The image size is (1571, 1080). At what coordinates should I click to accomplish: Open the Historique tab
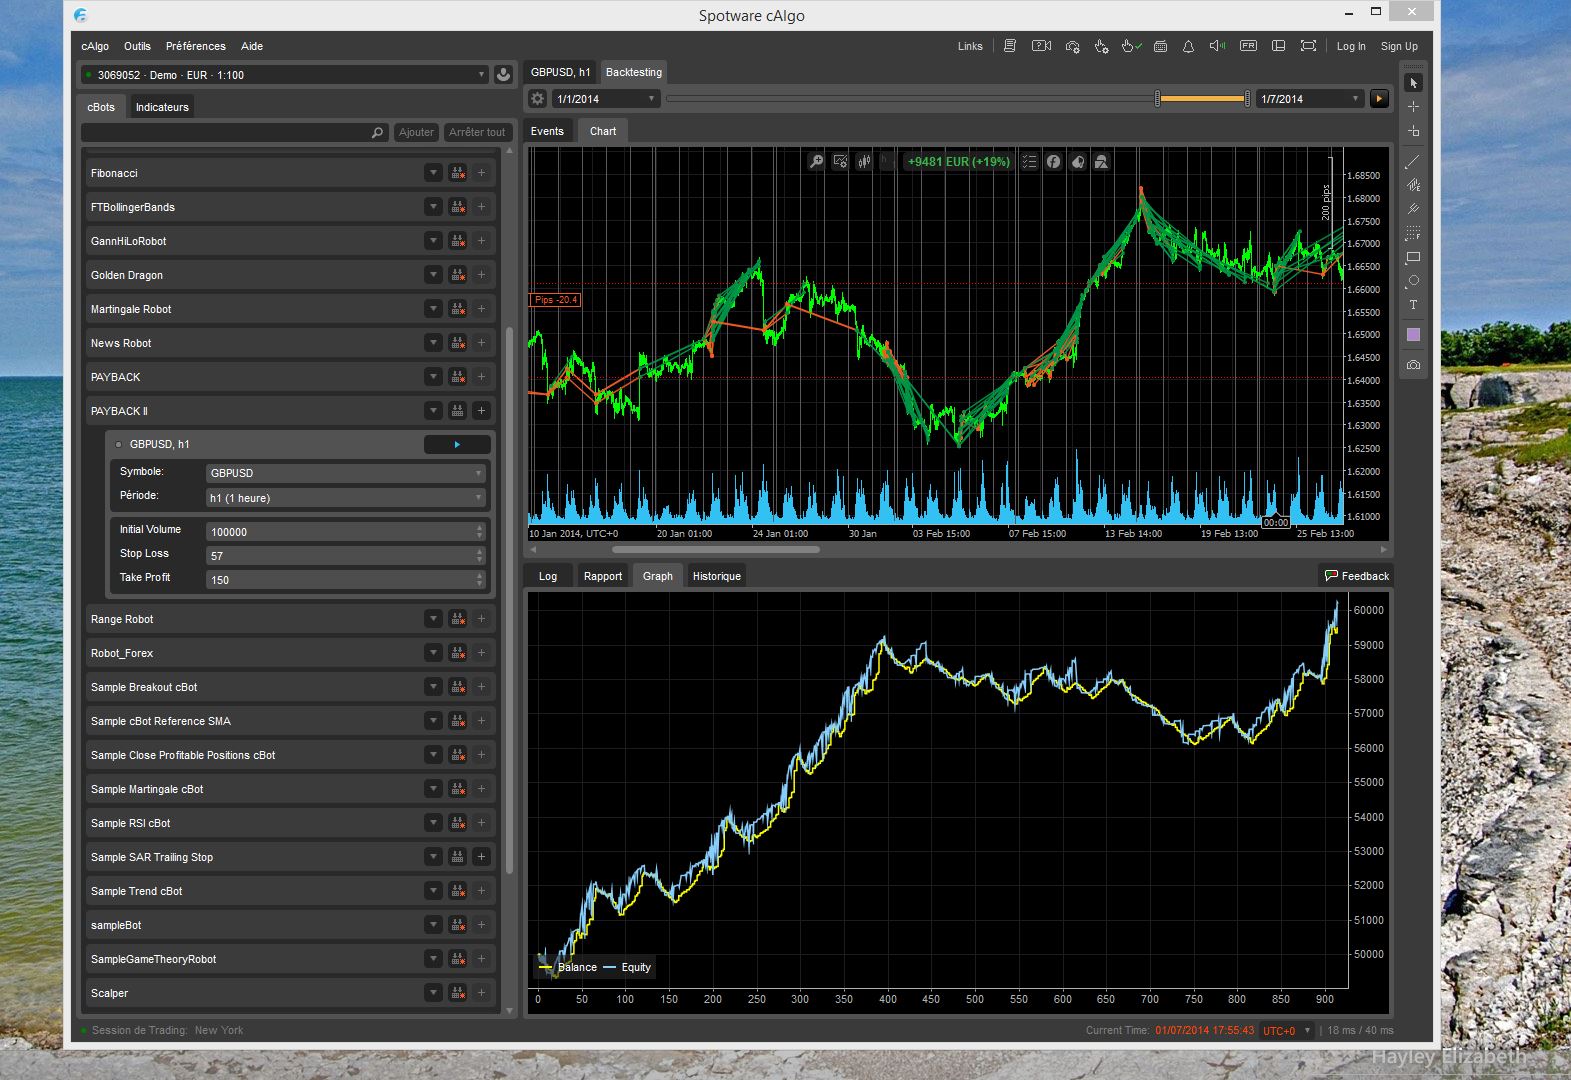tap(717, 576)
